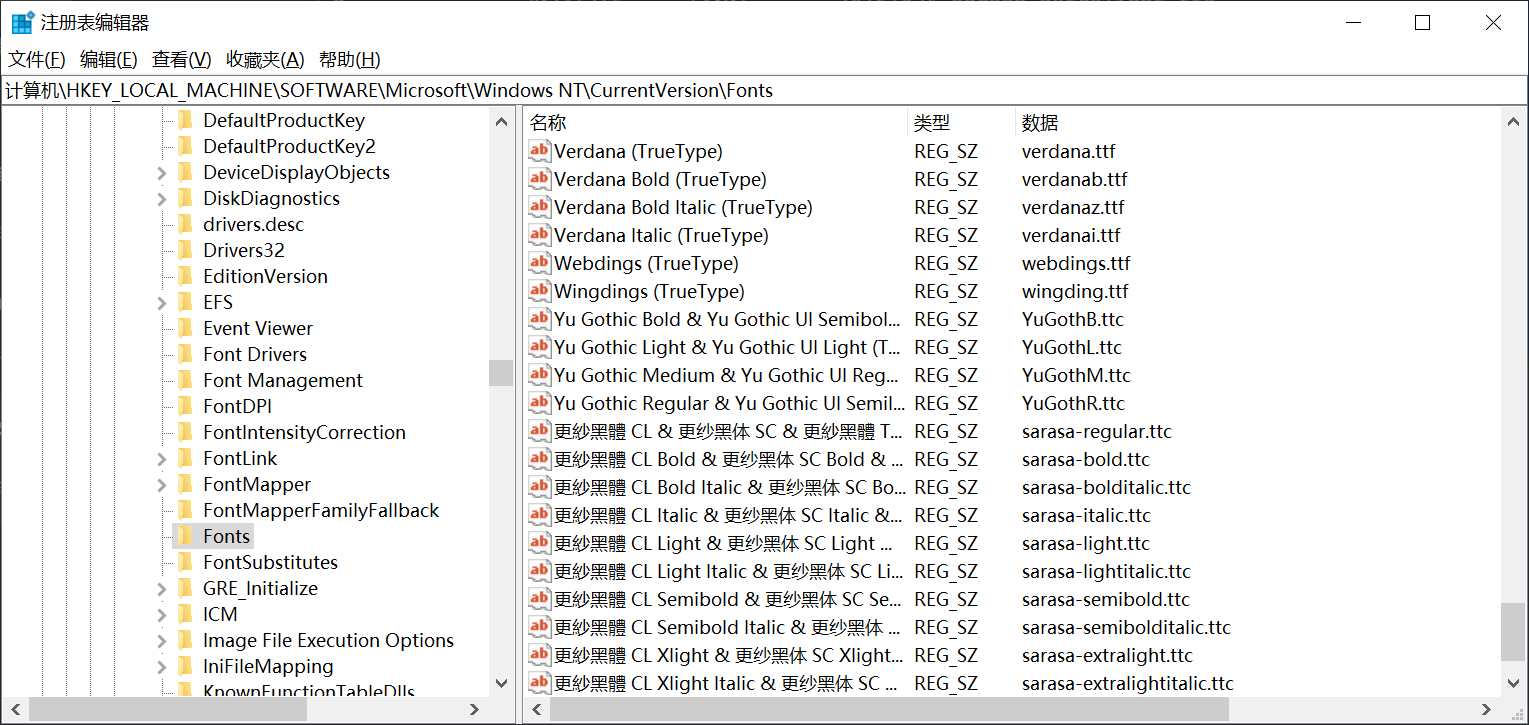Click the ab icon beside Webdings (TrueType)
This screenshot has height=725, width=1529.
coord(539,263)
